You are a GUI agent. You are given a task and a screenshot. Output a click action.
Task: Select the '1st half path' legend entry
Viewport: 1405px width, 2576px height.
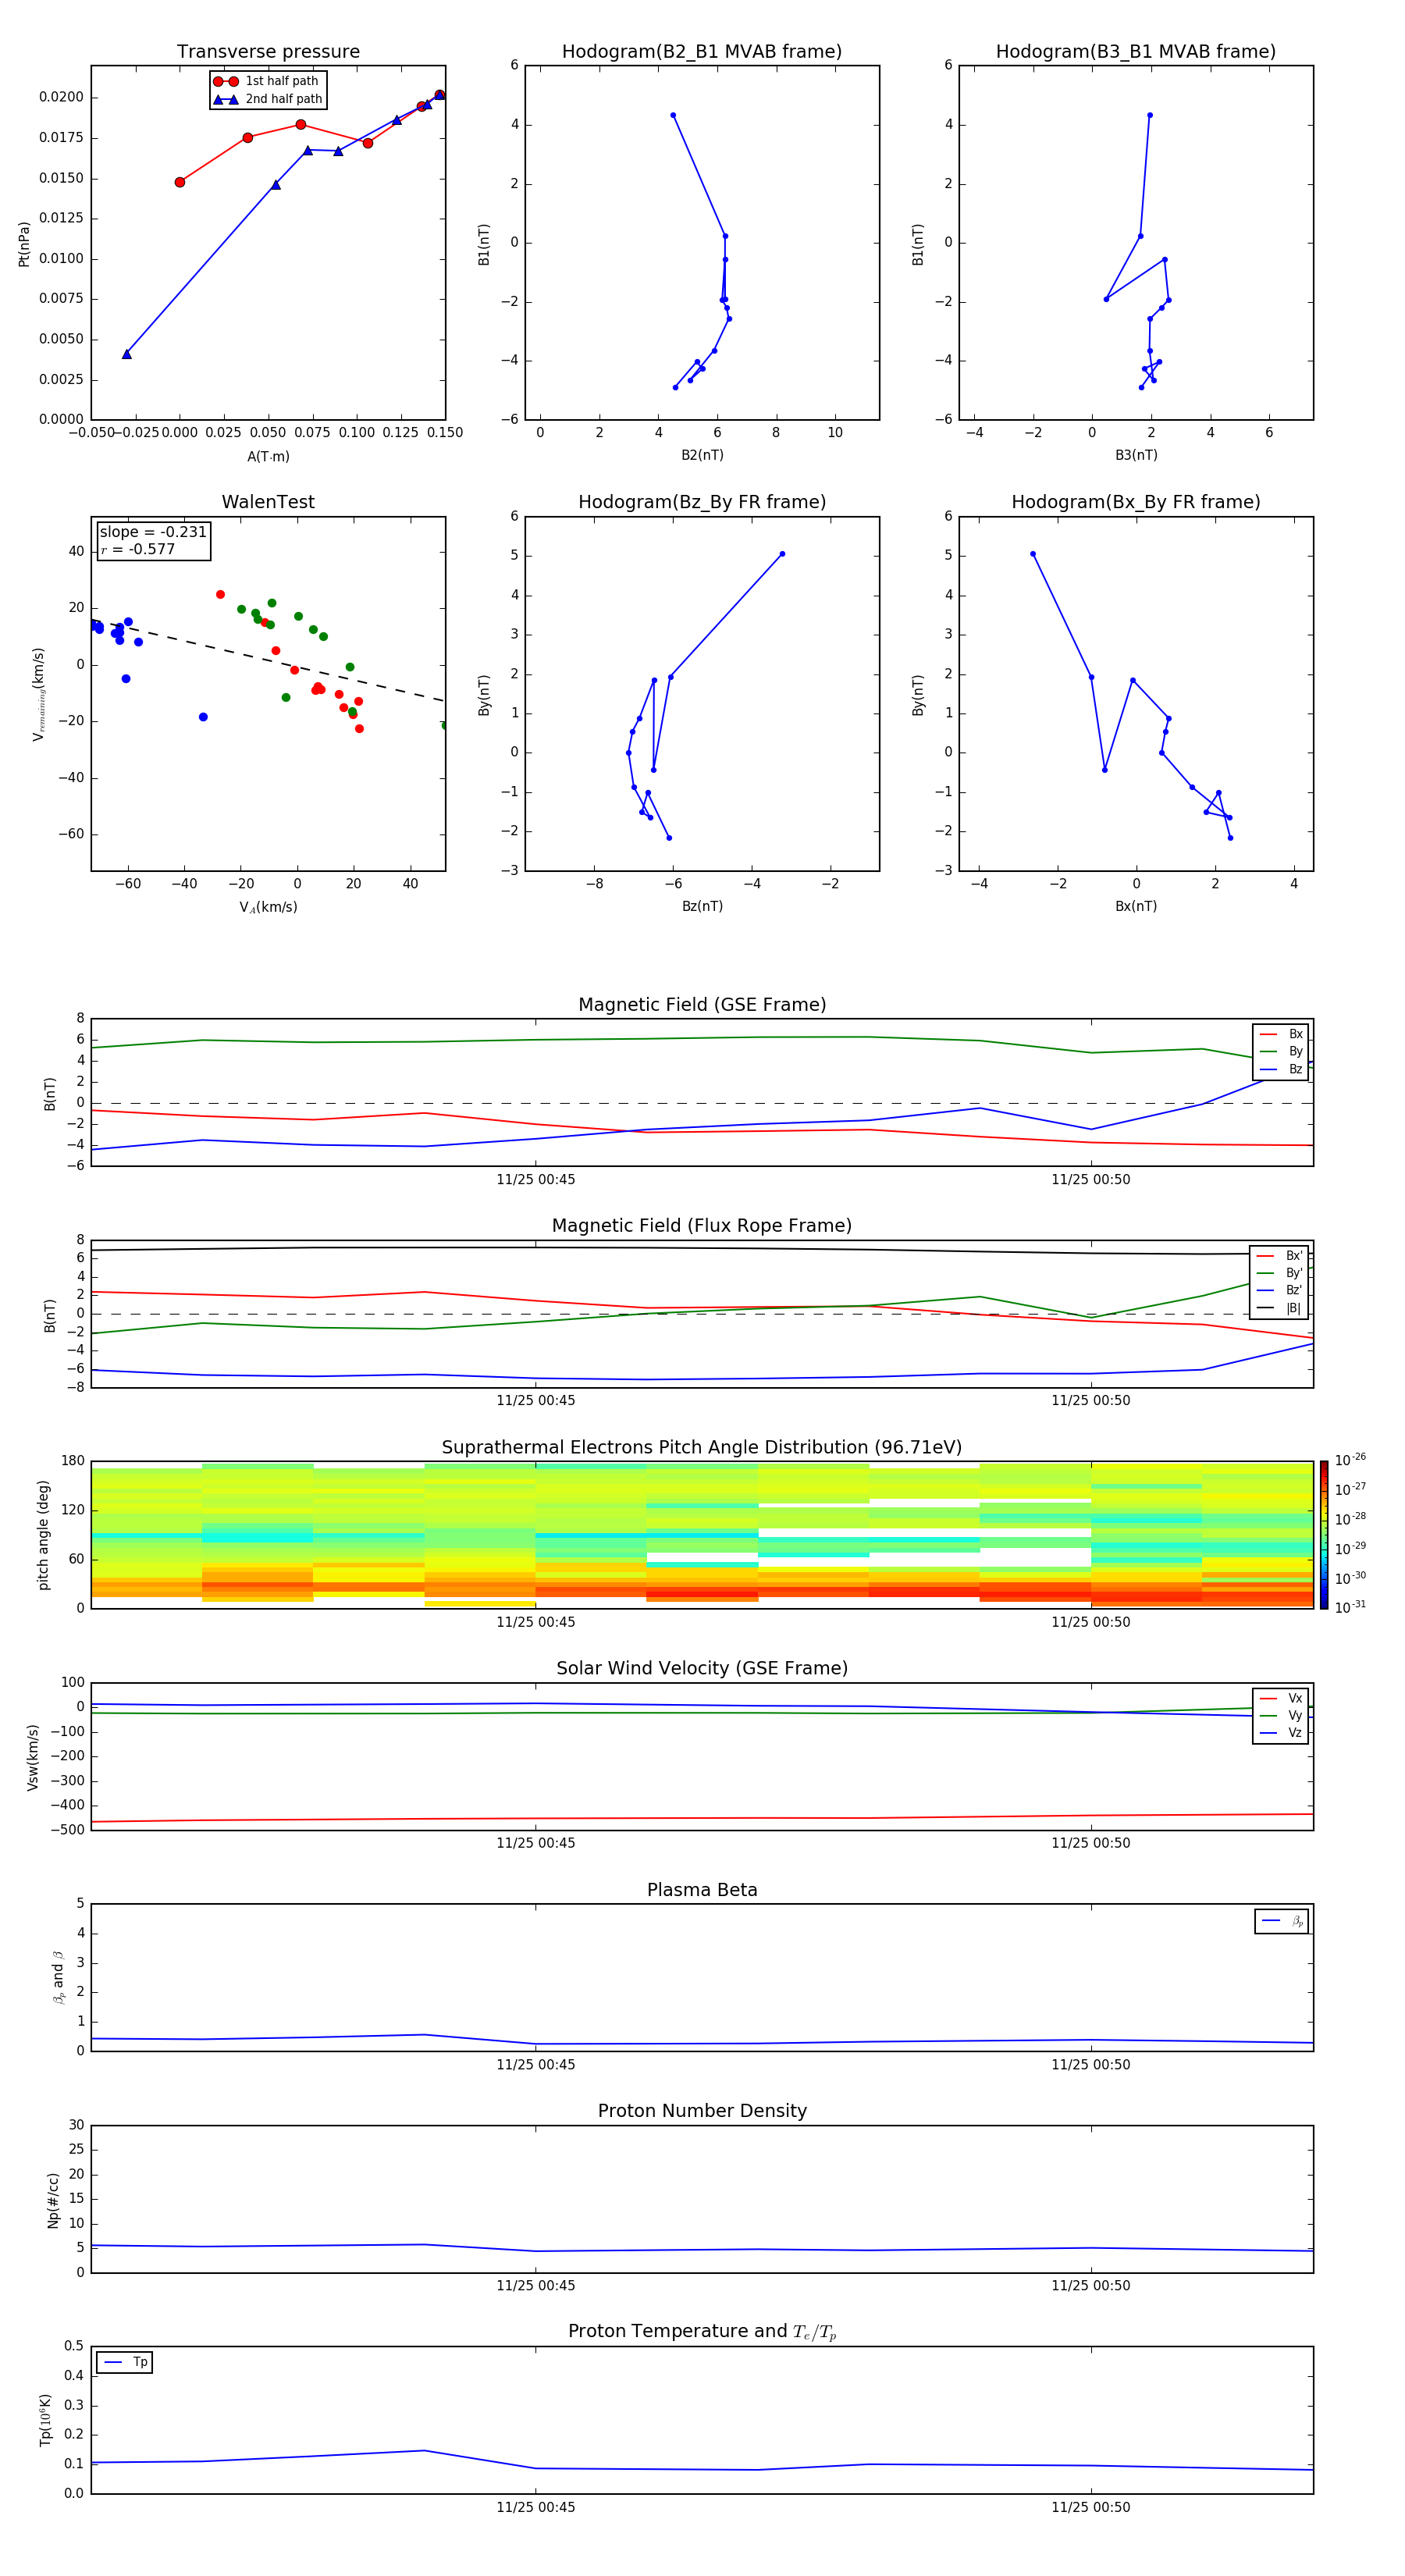266,81
